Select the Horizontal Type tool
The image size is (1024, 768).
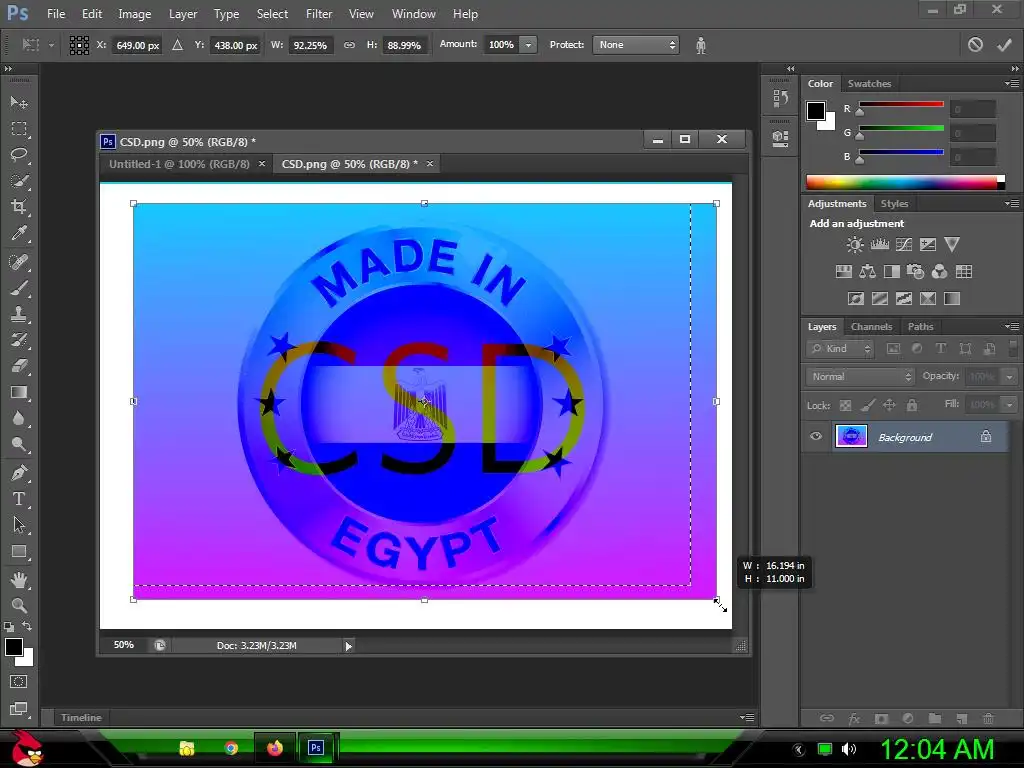(19, 499)
